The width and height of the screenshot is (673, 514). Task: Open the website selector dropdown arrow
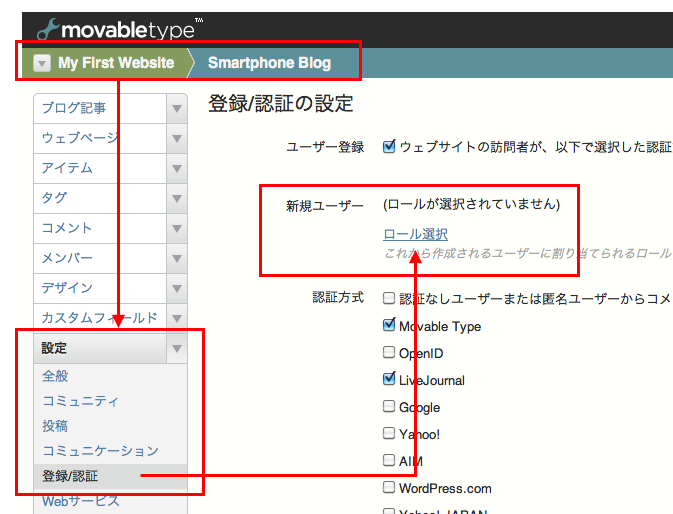[42, 63]
